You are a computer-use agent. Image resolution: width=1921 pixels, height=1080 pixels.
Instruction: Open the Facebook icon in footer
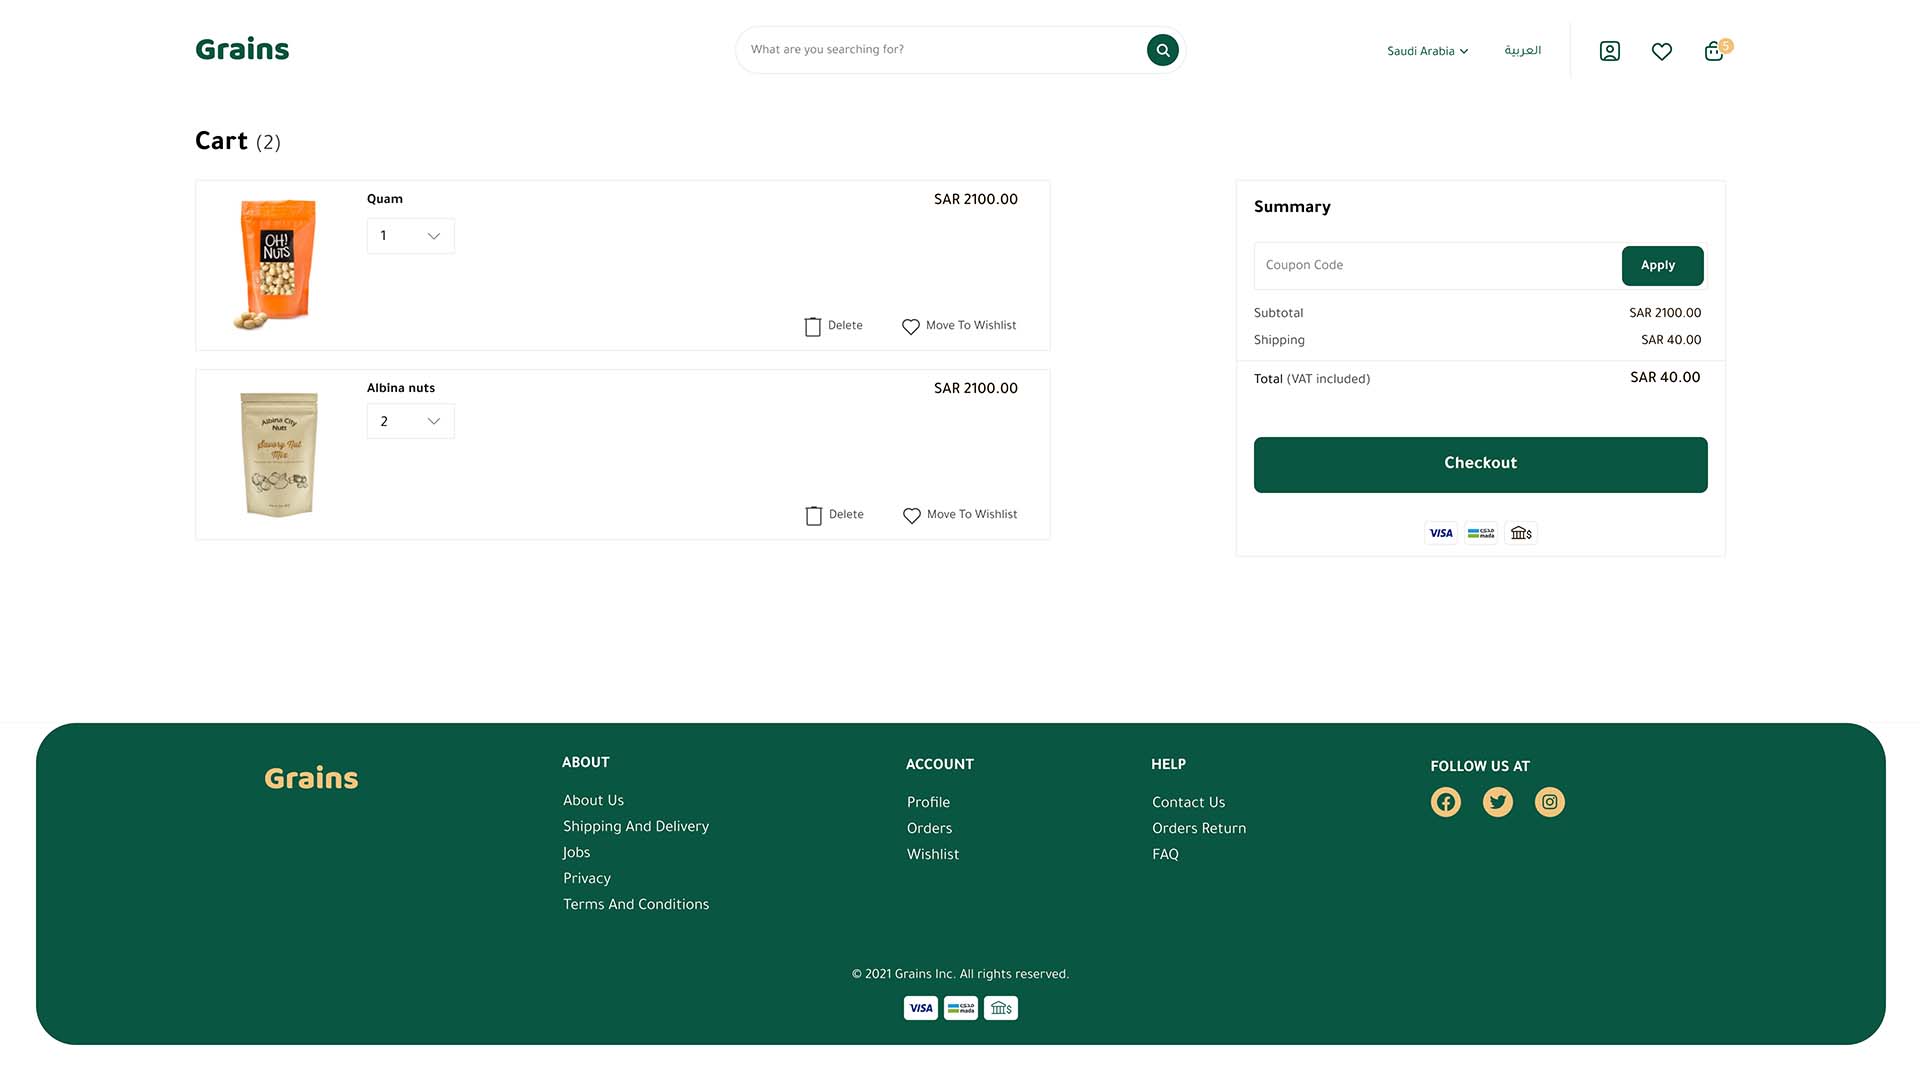point(1446,802)
